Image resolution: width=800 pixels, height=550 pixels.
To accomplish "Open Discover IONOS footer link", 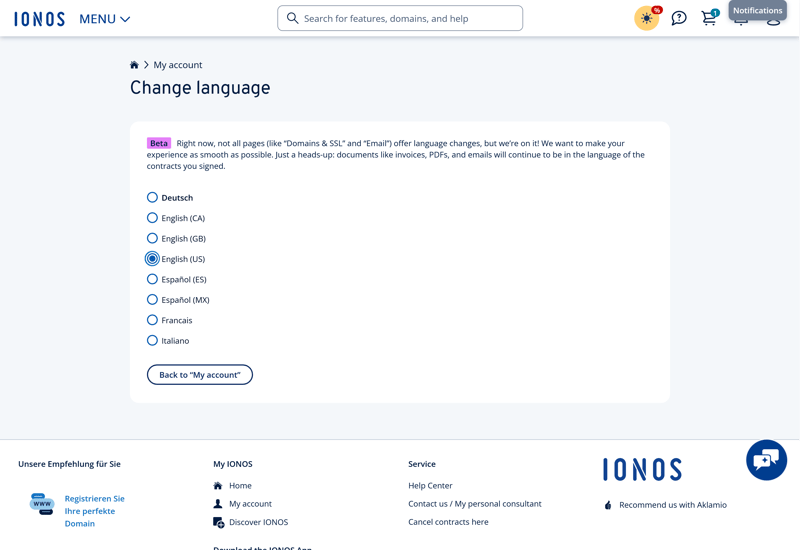I will [258, 522].
